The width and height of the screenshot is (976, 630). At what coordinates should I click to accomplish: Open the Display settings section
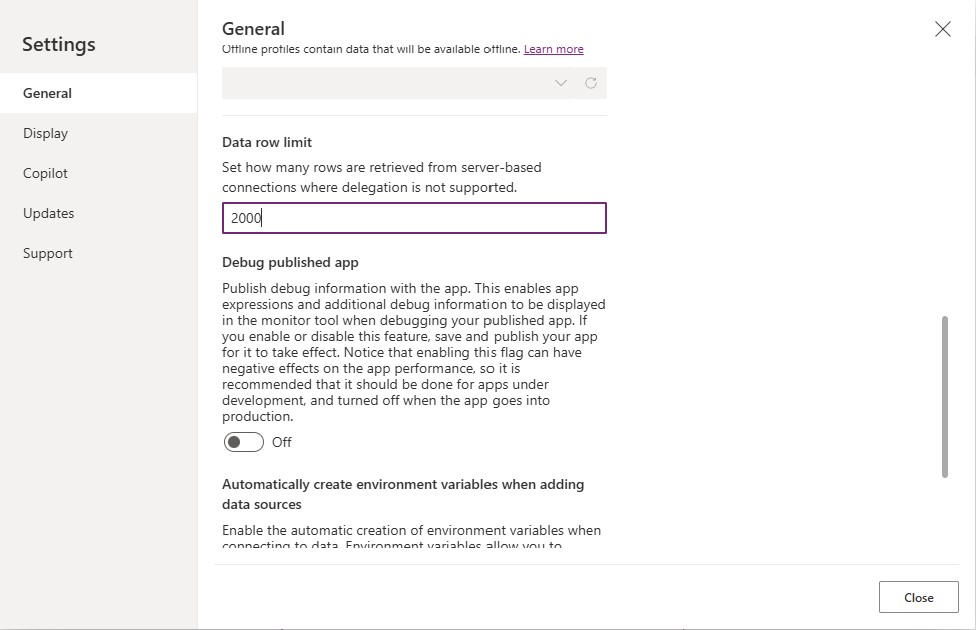[x=45, y=132]
